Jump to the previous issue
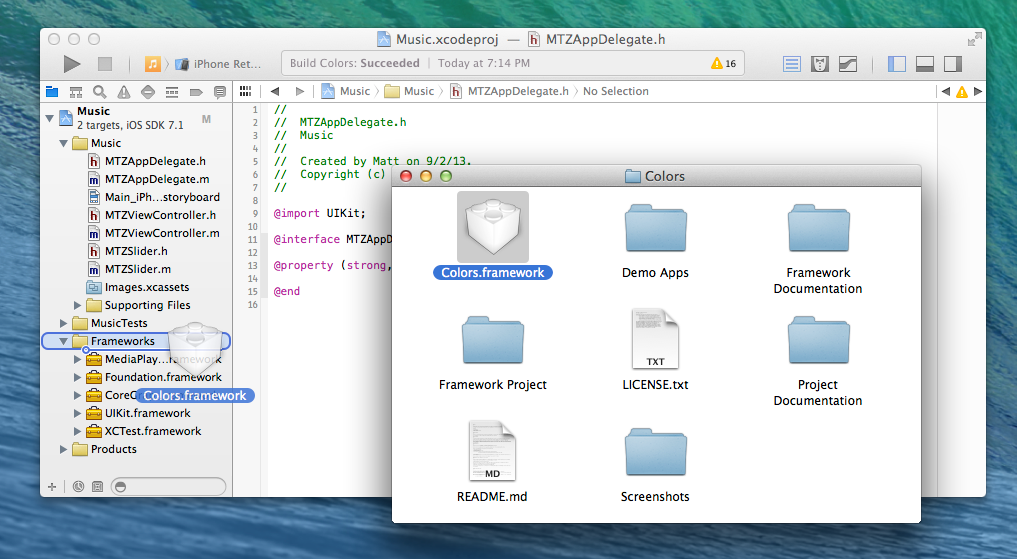 (946, 91)
